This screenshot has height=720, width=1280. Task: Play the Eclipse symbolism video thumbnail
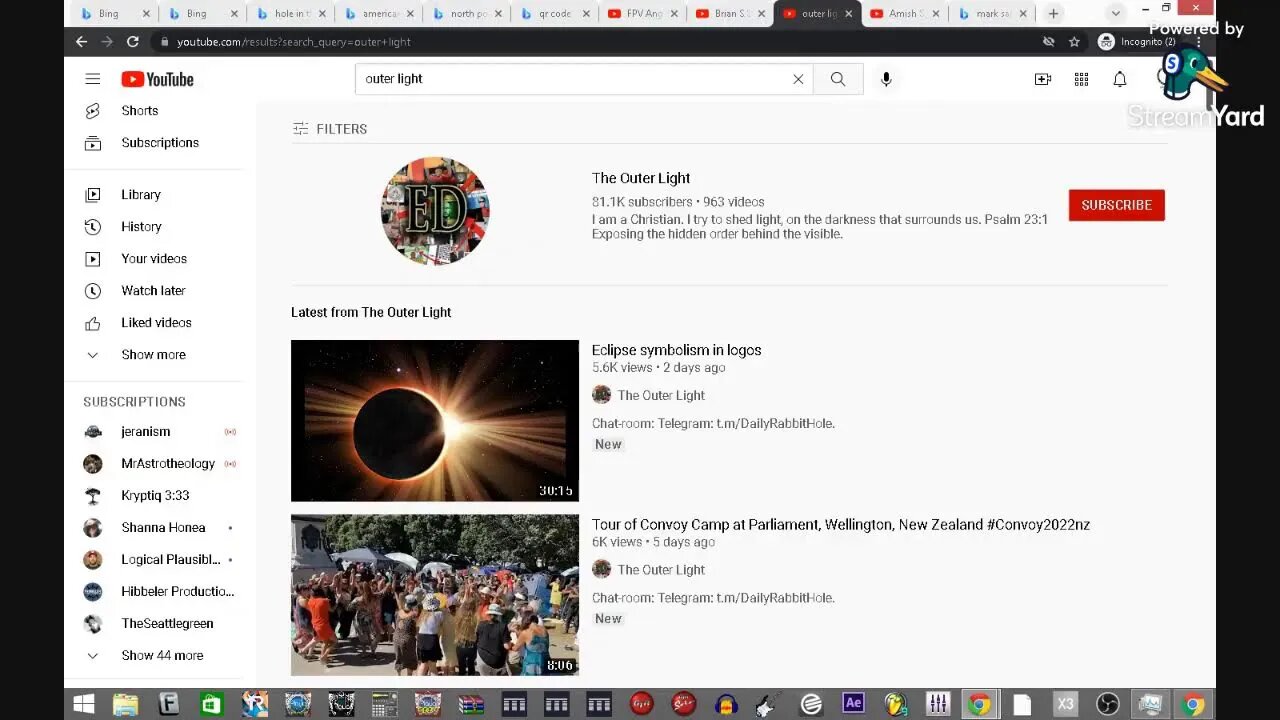point(435,420)
